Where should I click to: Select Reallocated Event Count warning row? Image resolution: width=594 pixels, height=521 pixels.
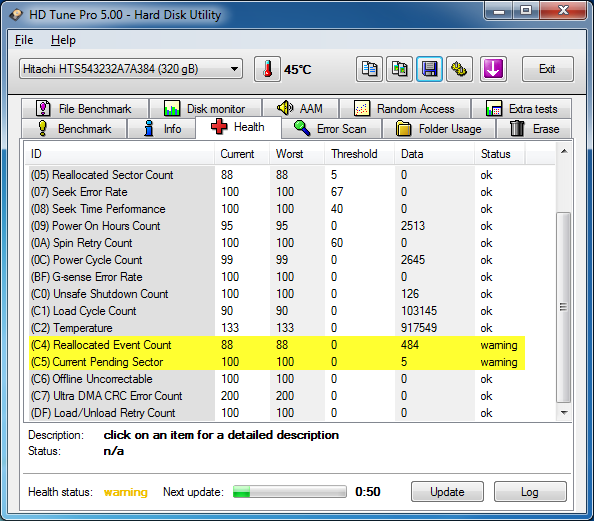click(x=277, y=345)
